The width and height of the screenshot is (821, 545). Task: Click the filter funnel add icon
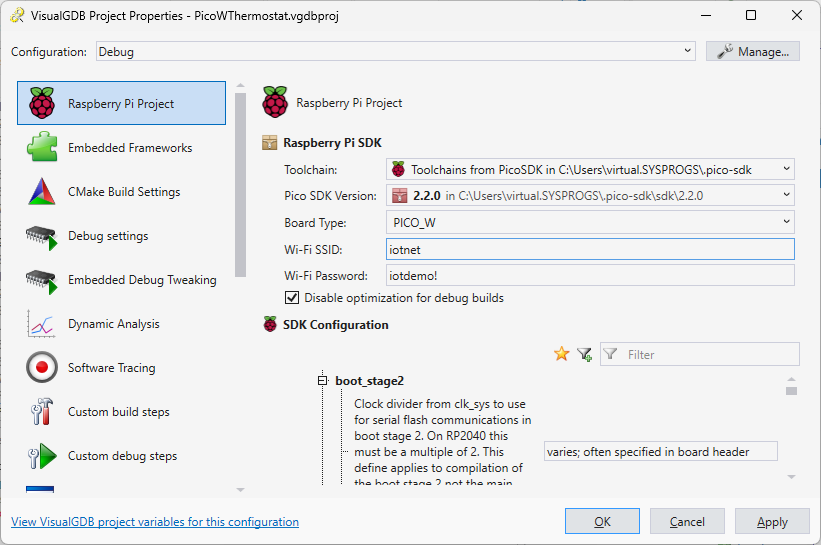coord(584,354)
